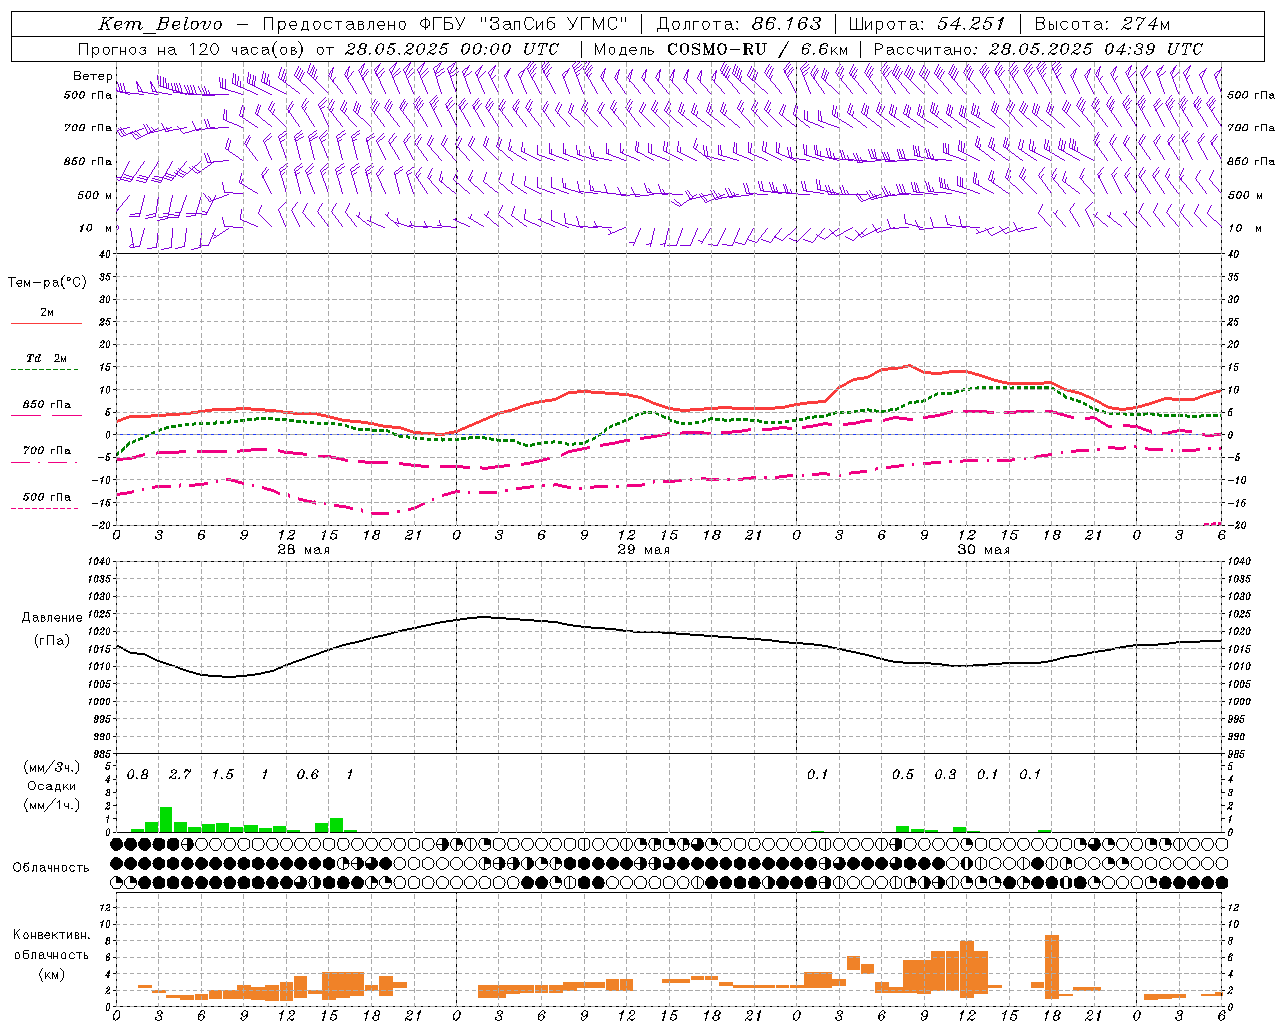The height and width of the screenshot is (1024, 1280).
Task: Click the Конвективн. label
Action: pos(51,934)
